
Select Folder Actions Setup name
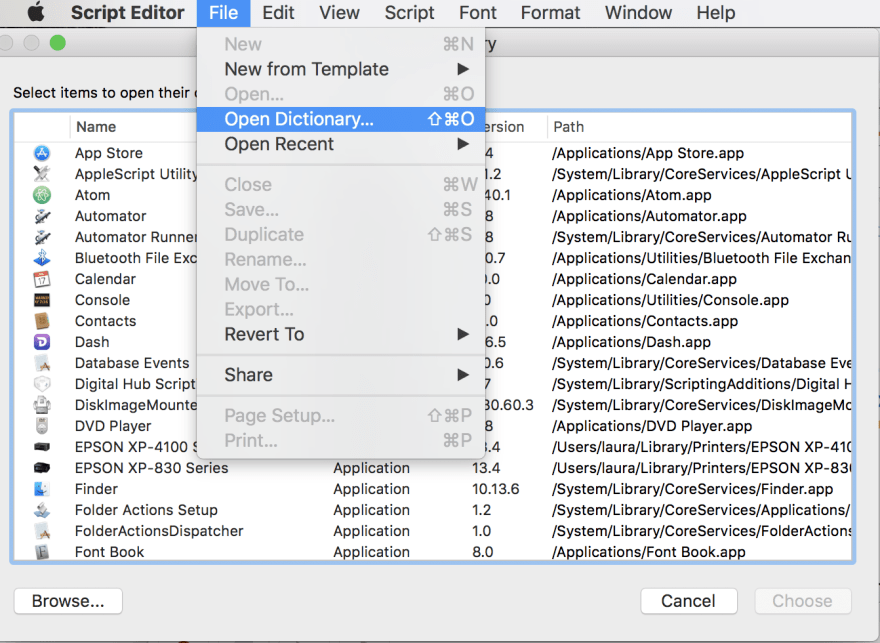146,510
